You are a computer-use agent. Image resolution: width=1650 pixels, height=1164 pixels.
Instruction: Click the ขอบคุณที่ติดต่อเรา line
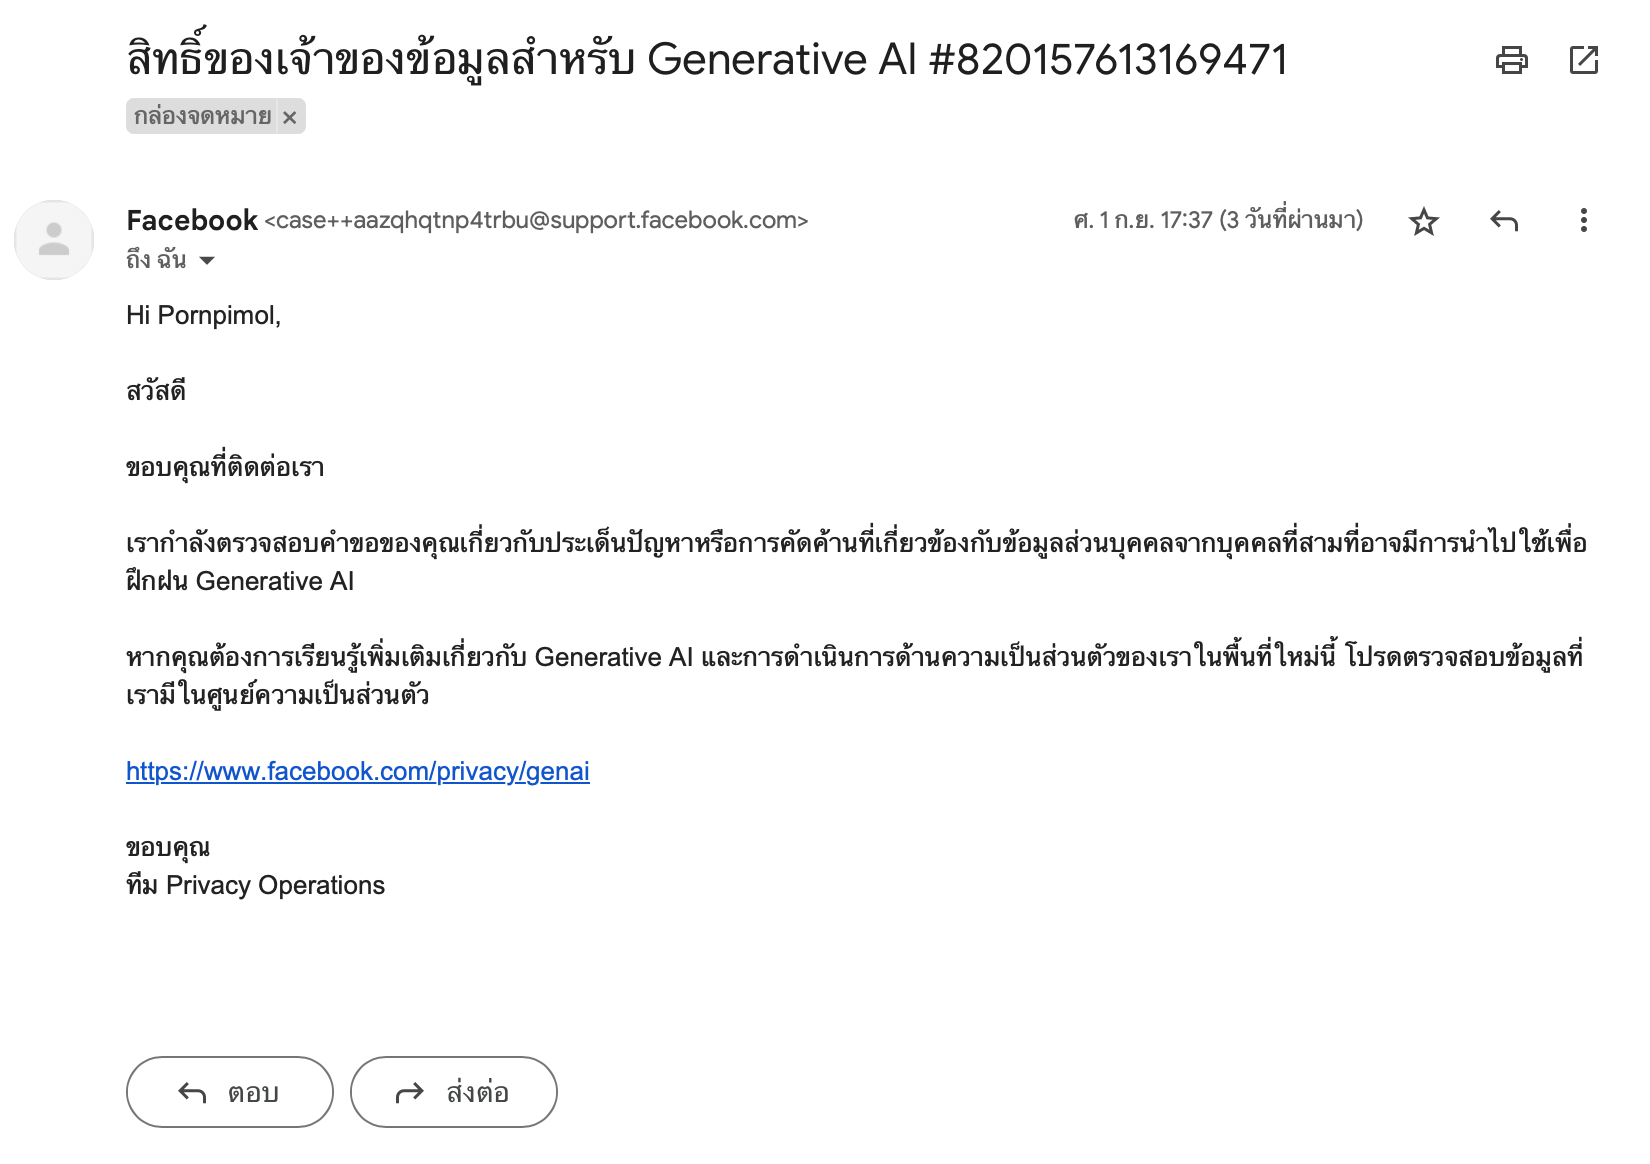pos(225,467)
